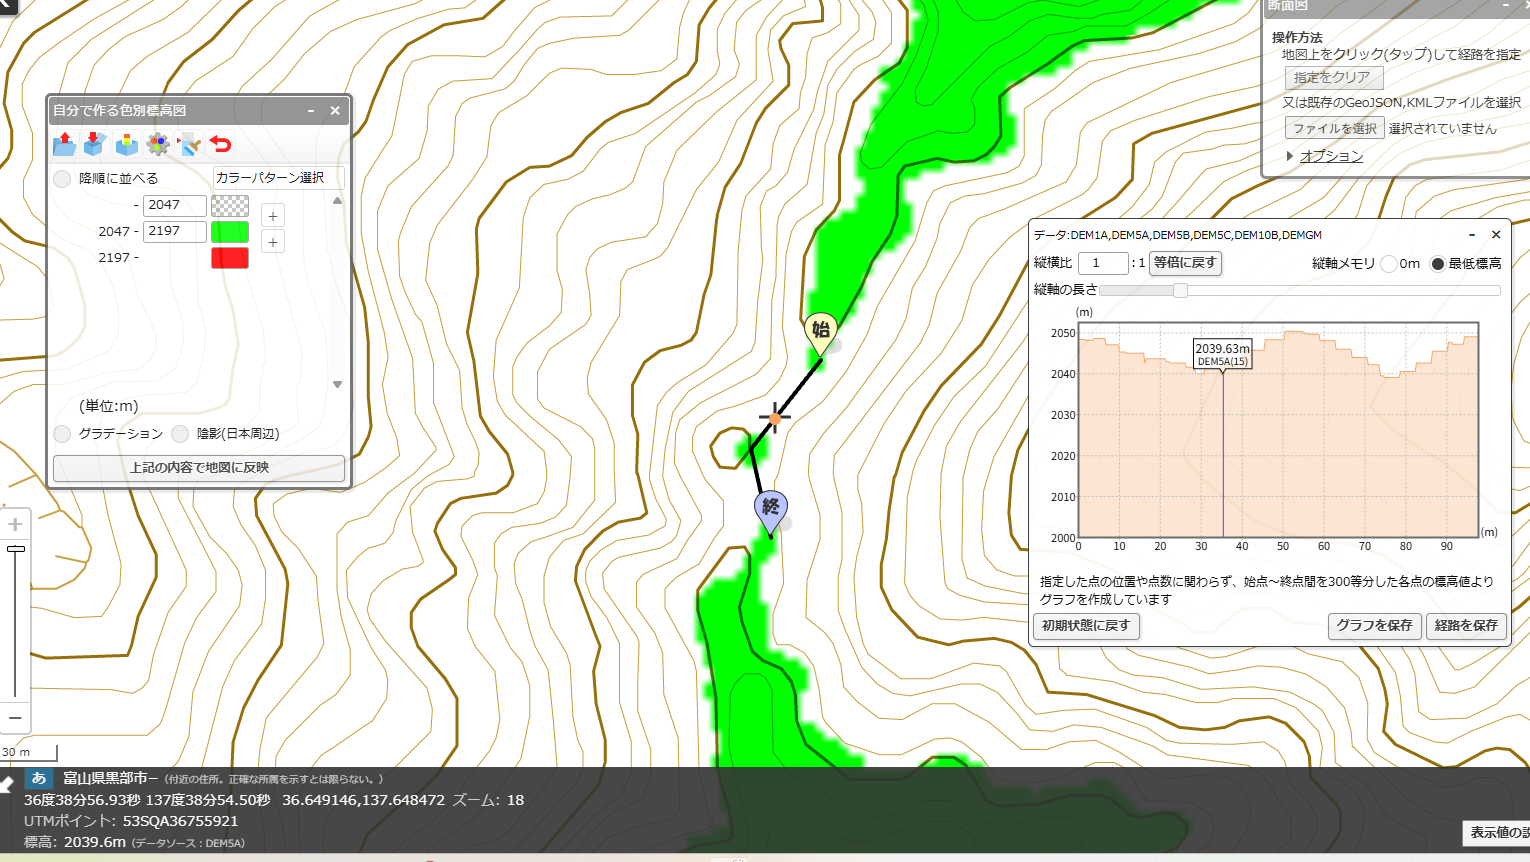Click the box with rainbow color bar icon
This screenshot has width=1530, height=862.
127,144
